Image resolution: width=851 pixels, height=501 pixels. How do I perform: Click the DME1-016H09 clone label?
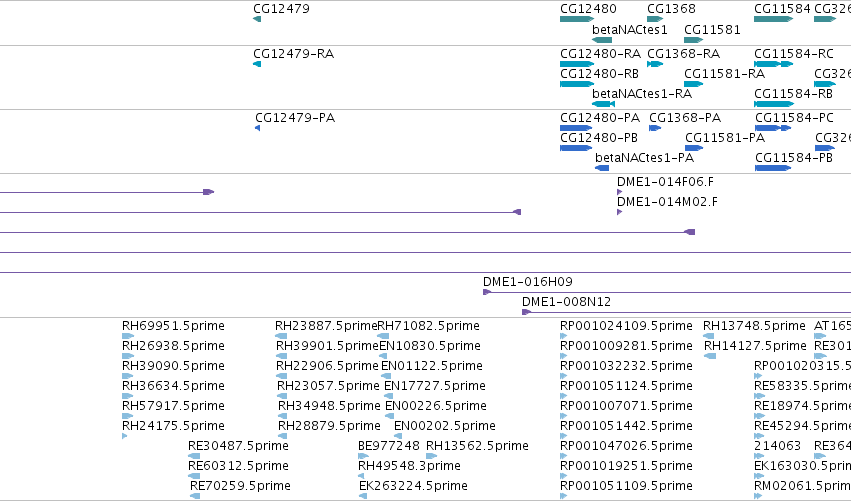click(528, 282)
